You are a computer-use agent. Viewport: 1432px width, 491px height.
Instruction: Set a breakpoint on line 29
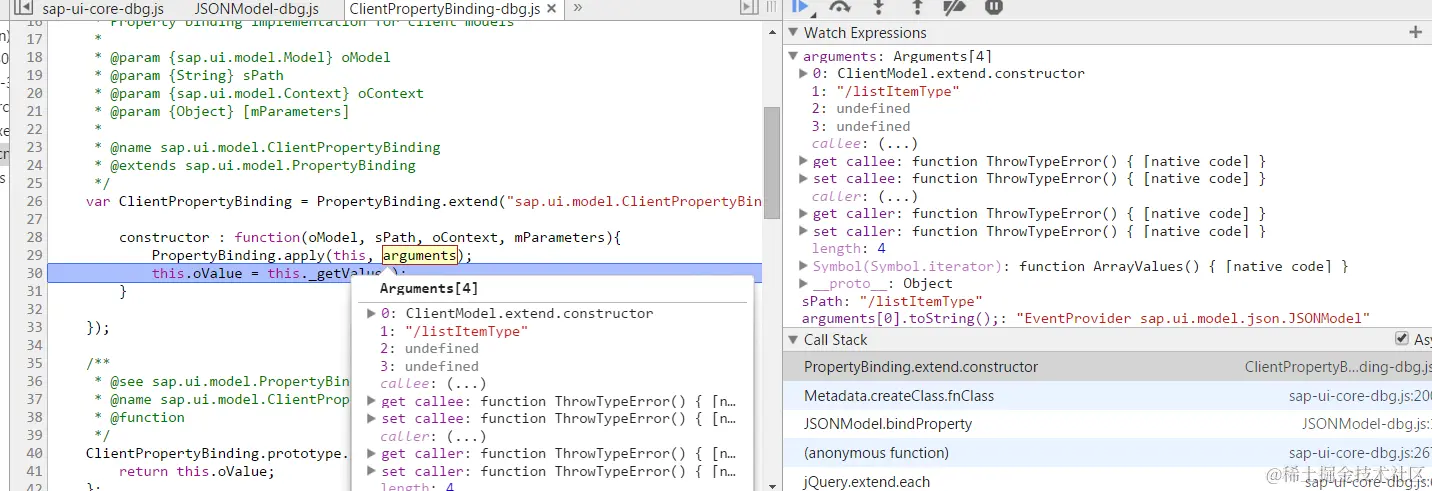pos(35,255)
